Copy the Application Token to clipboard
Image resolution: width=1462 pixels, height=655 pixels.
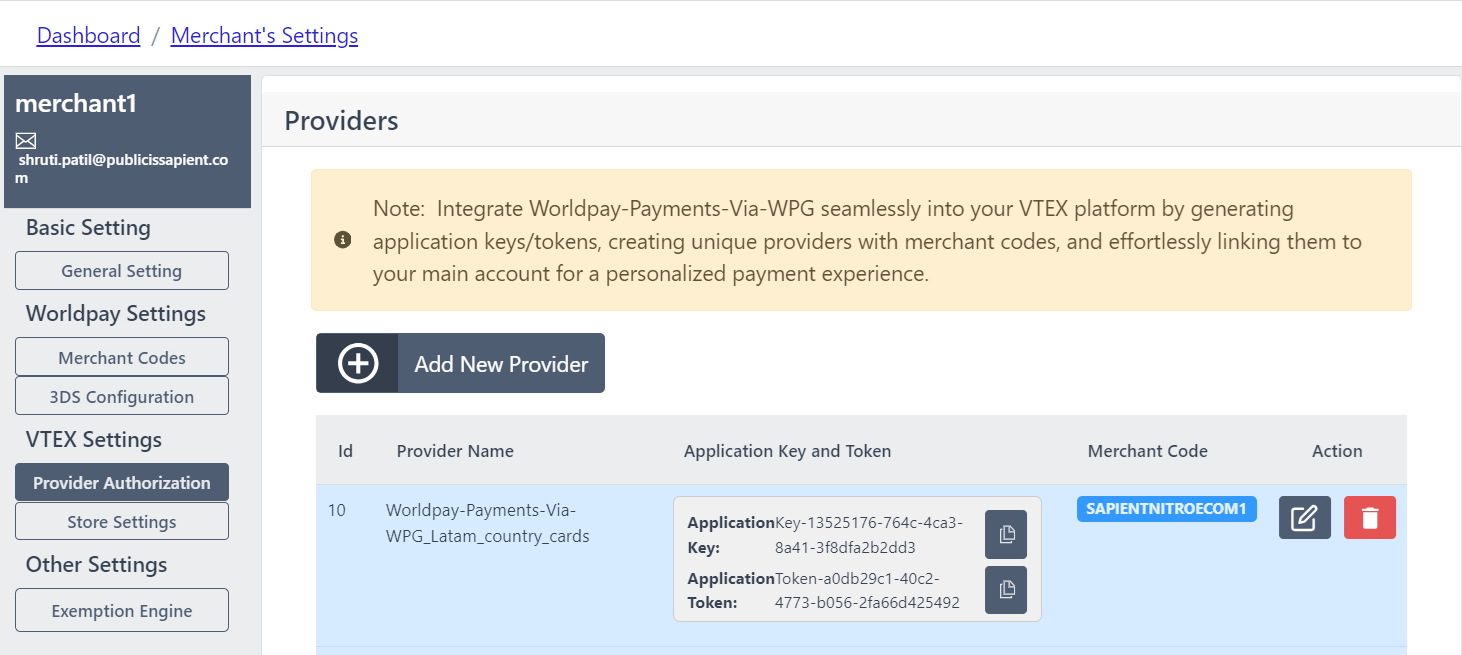1005,590
